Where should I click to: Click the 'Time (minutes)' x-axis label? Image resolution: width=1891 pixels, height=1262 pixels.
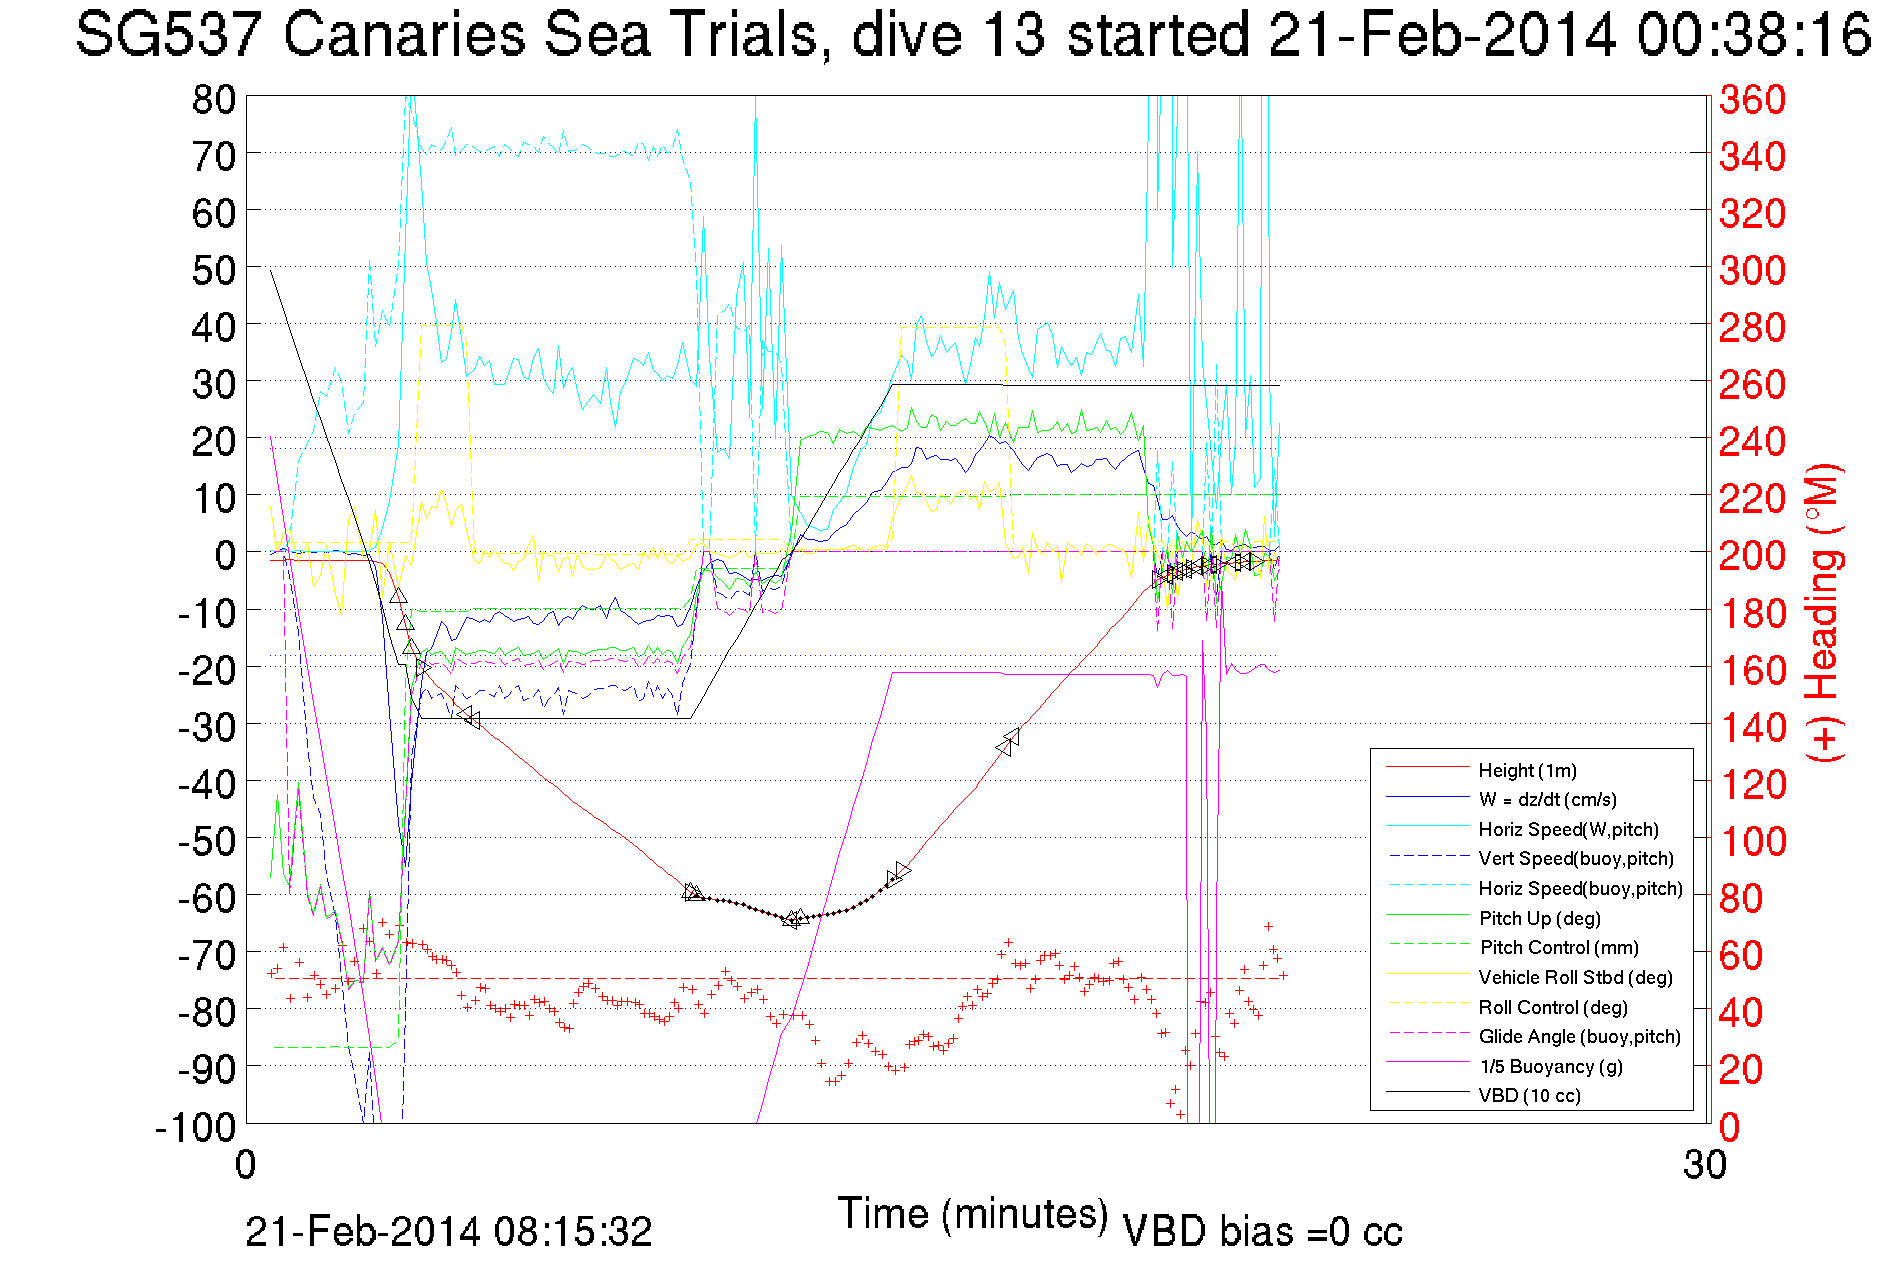[972, 1214]
